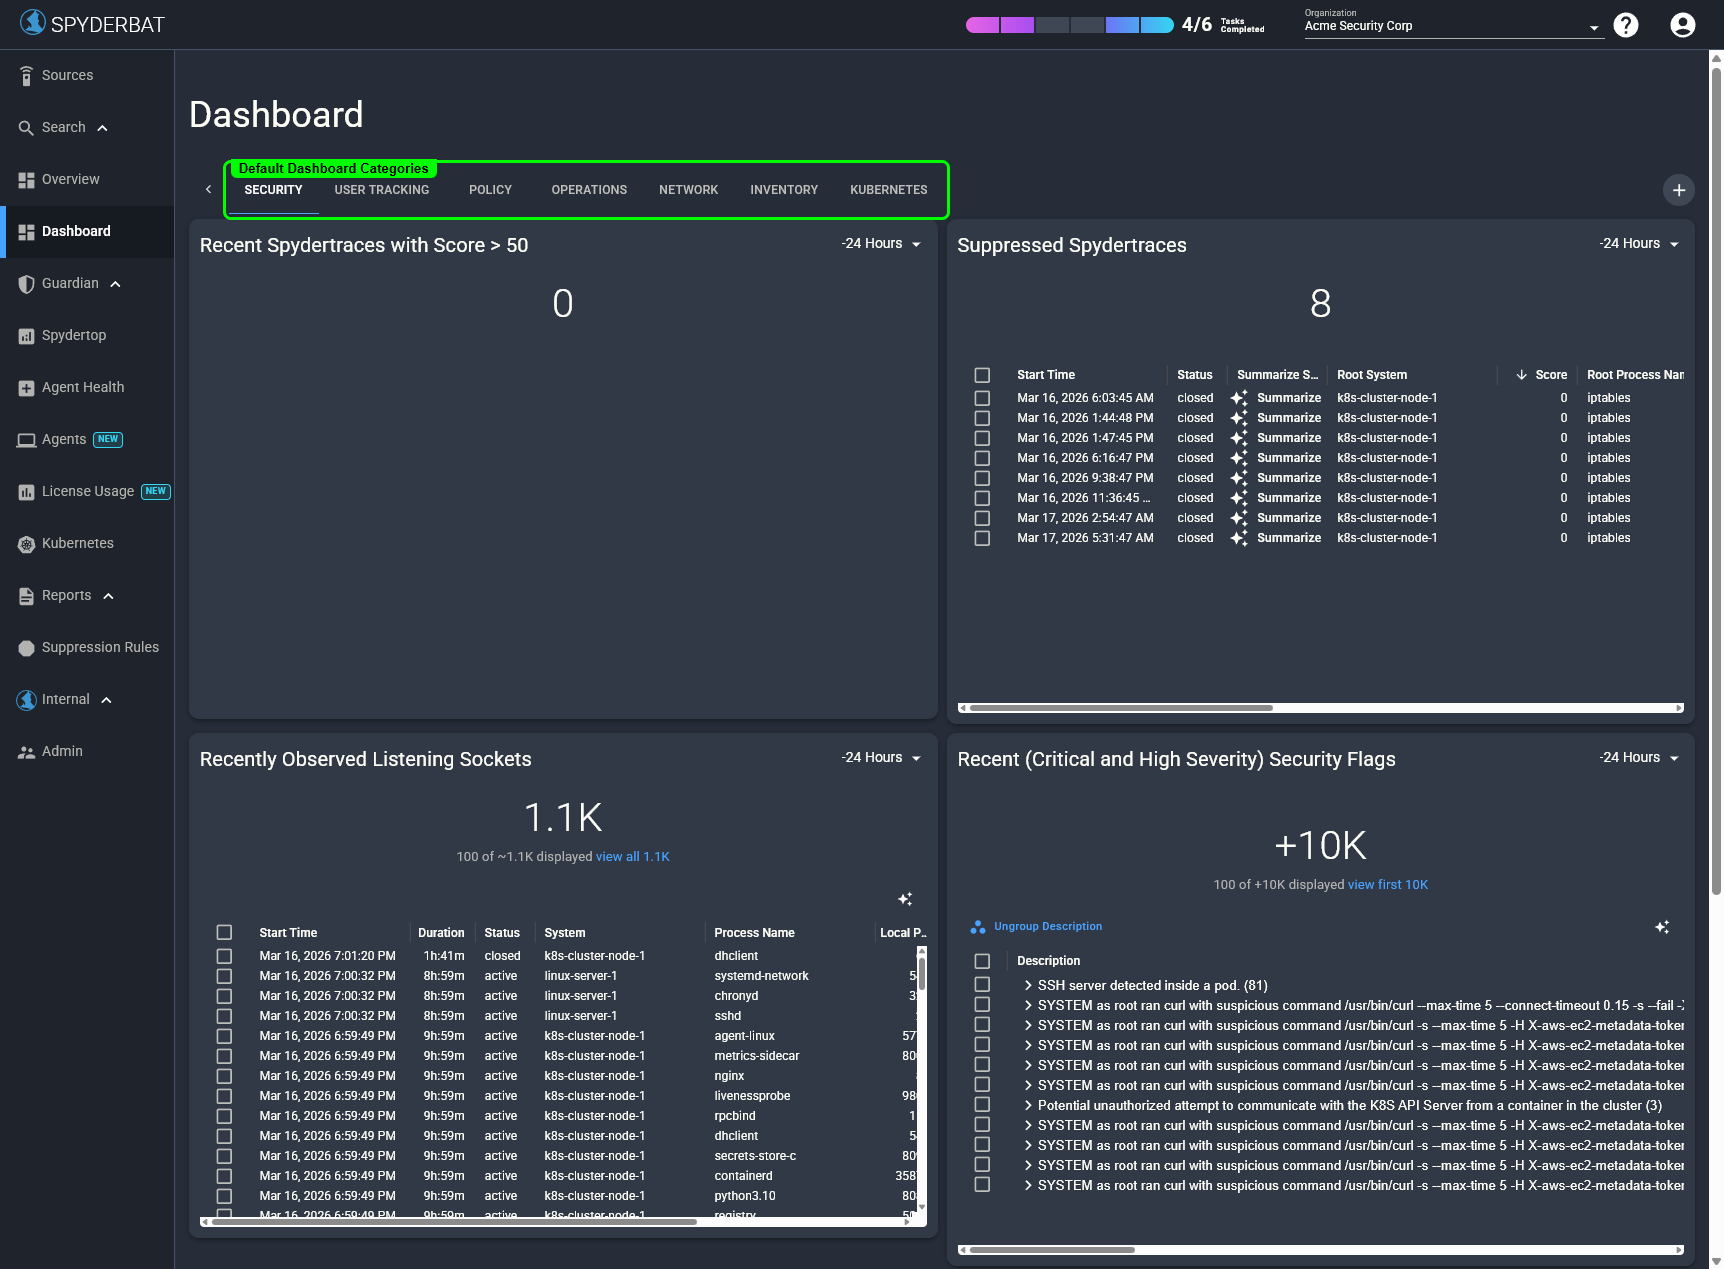Open the Spydertop sidebar section
The image size is (1724, 1269).
point(74,335)
